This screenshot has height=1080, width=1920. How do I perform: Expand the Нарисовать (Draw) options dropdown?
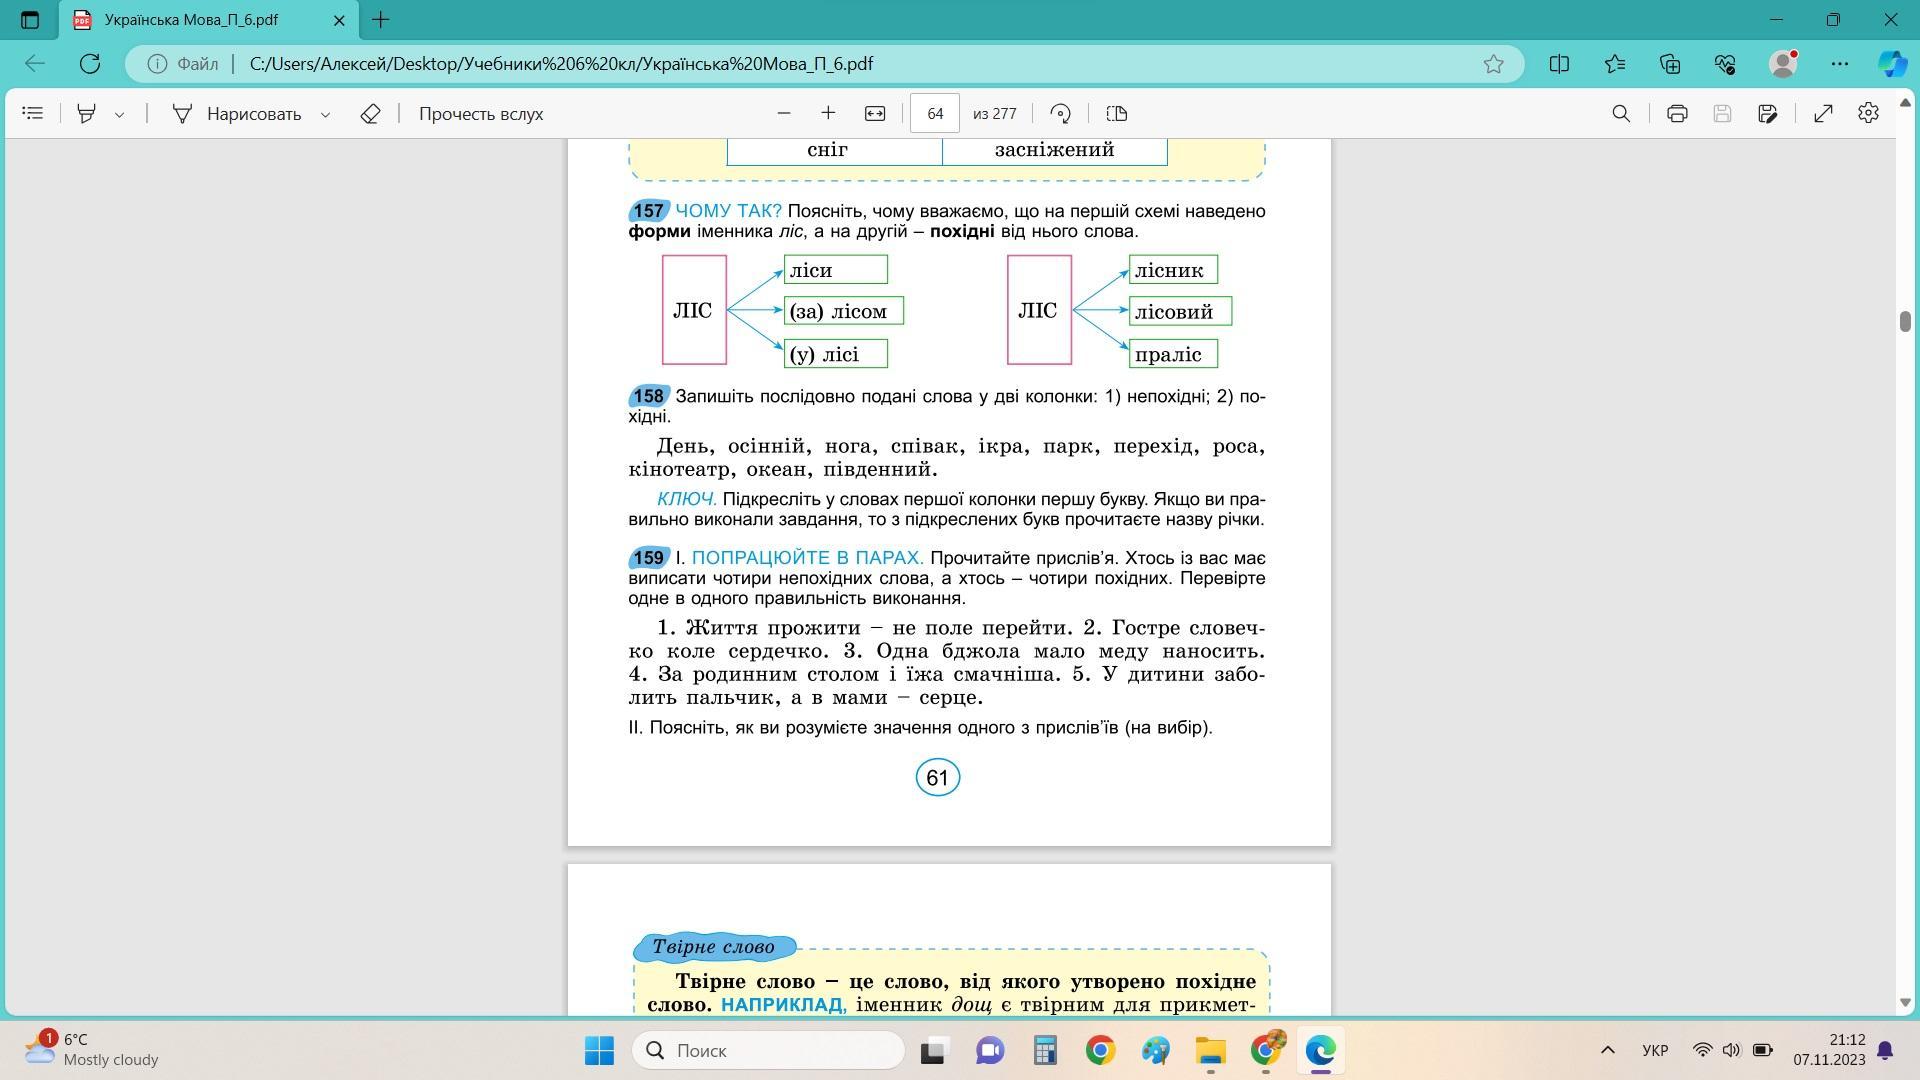tap(325, 114)
